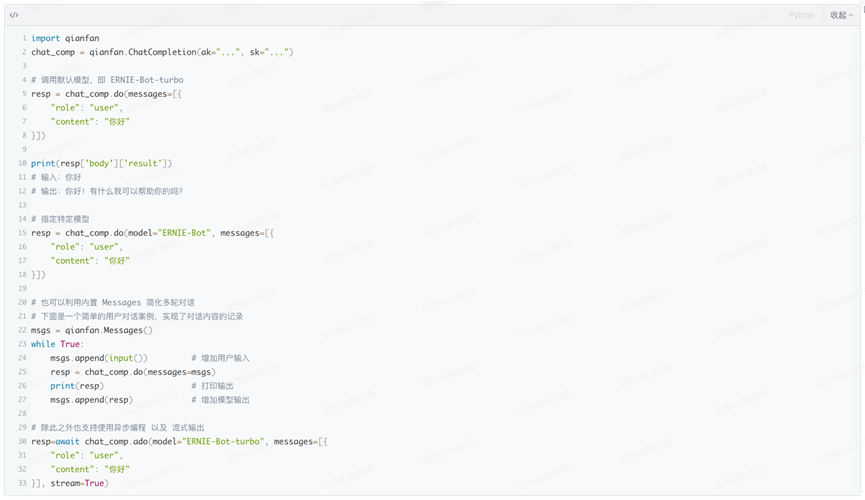Viewport: 865px width, 500px height.
Task: Collapse the code block with 收起
Action: point(841,15)
